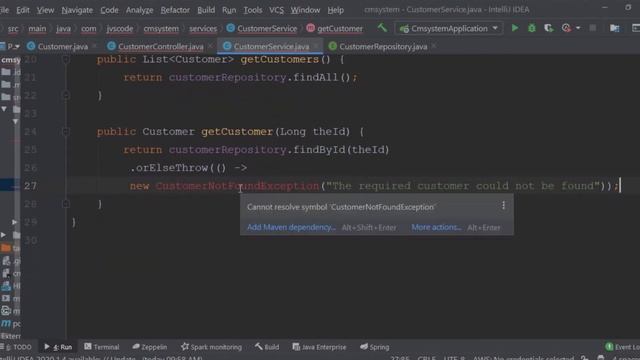Image resolution: width=640 pixels, height=360 pixels.
Task: Click the getCustomer method breadcrumb
Action: pyautogui.click(x=334, y=29)
